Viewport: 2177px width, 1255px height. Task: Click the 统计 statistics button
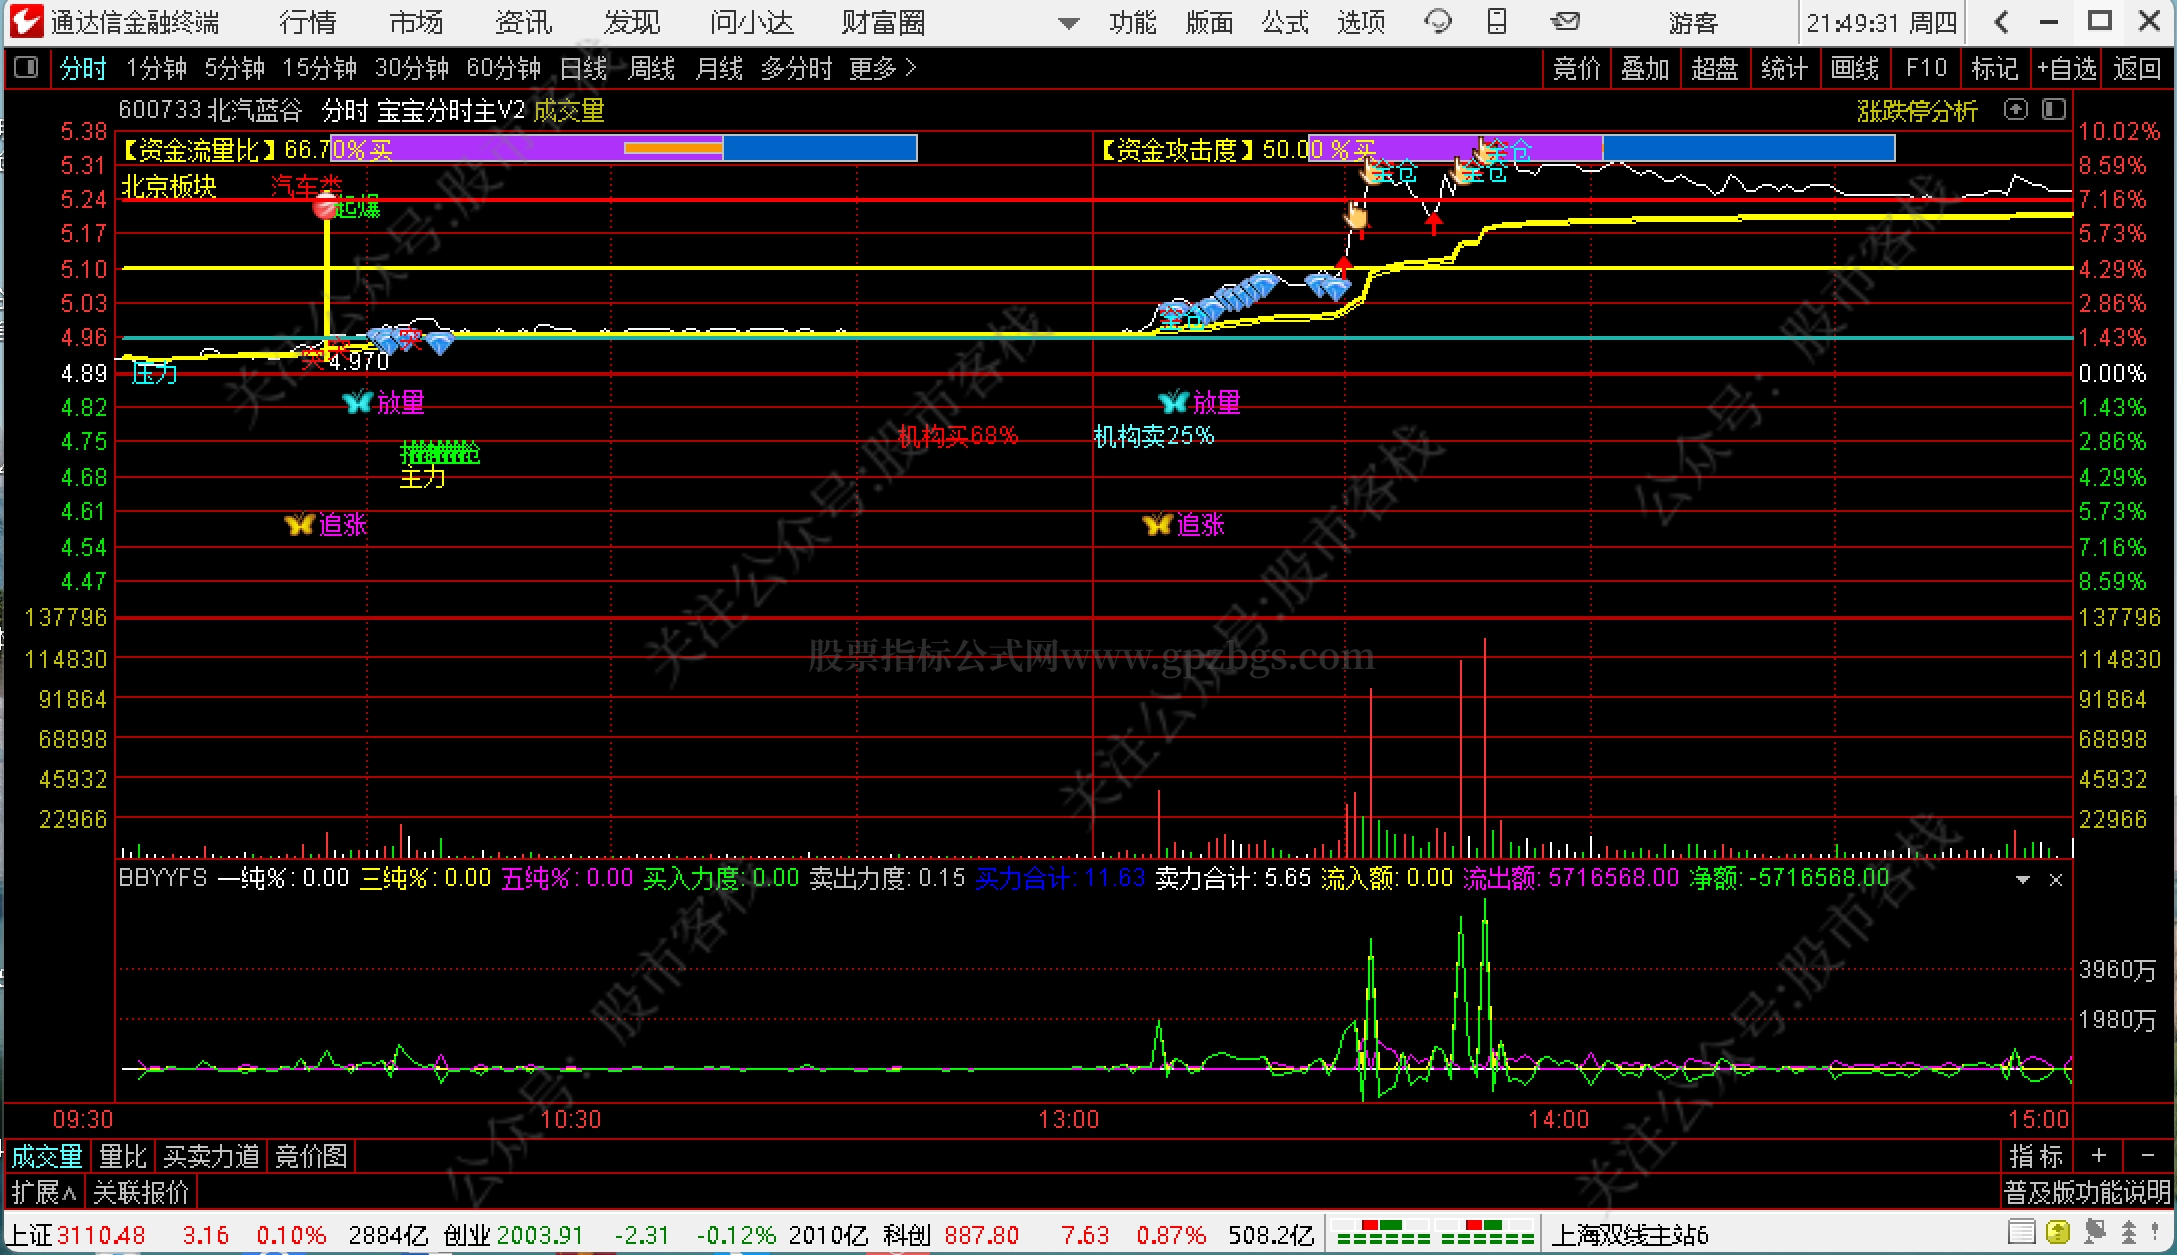pyautogui.click(x=1785, y=68)
